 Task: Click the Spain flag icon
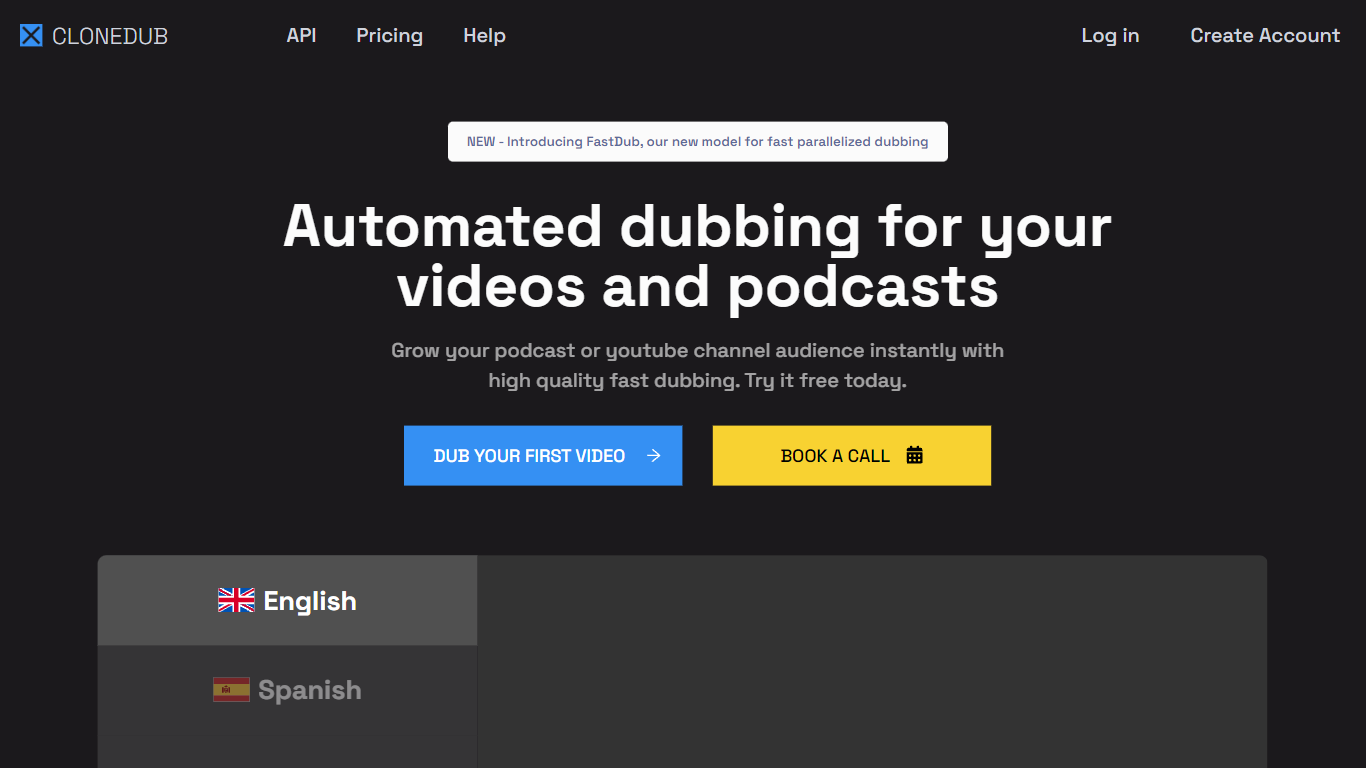click(231, 690)
